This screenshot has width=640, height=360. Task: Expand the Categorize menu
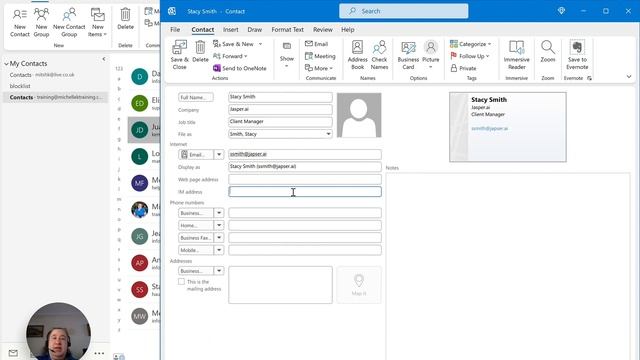471,44
